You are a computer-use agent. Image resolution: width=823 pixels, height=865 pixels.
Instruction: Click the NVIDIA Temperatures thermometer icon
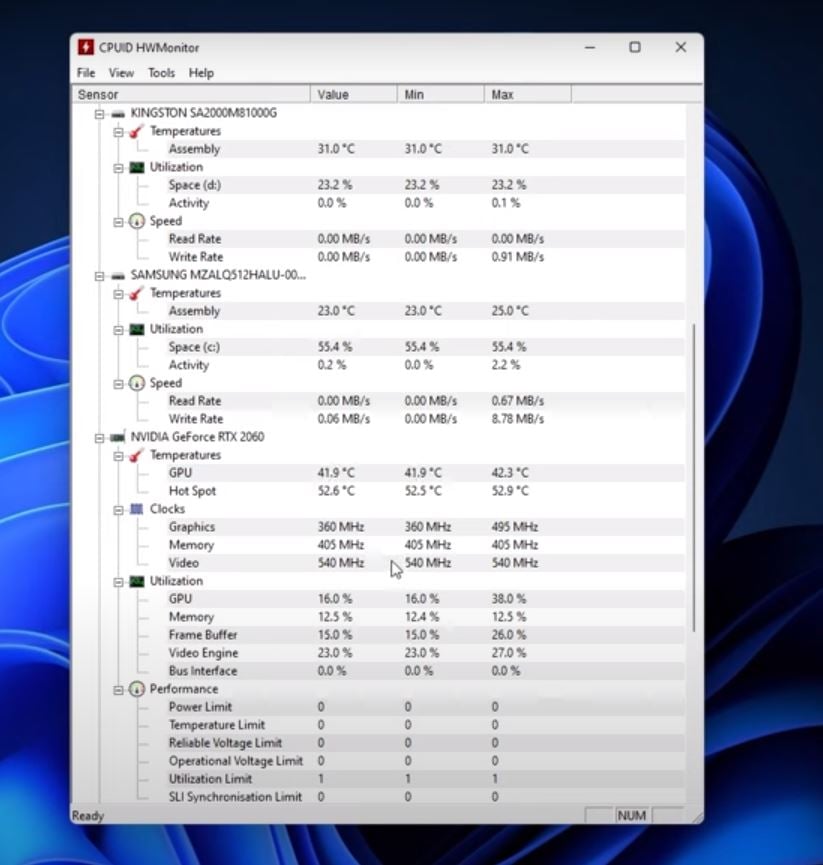(136, 456)
